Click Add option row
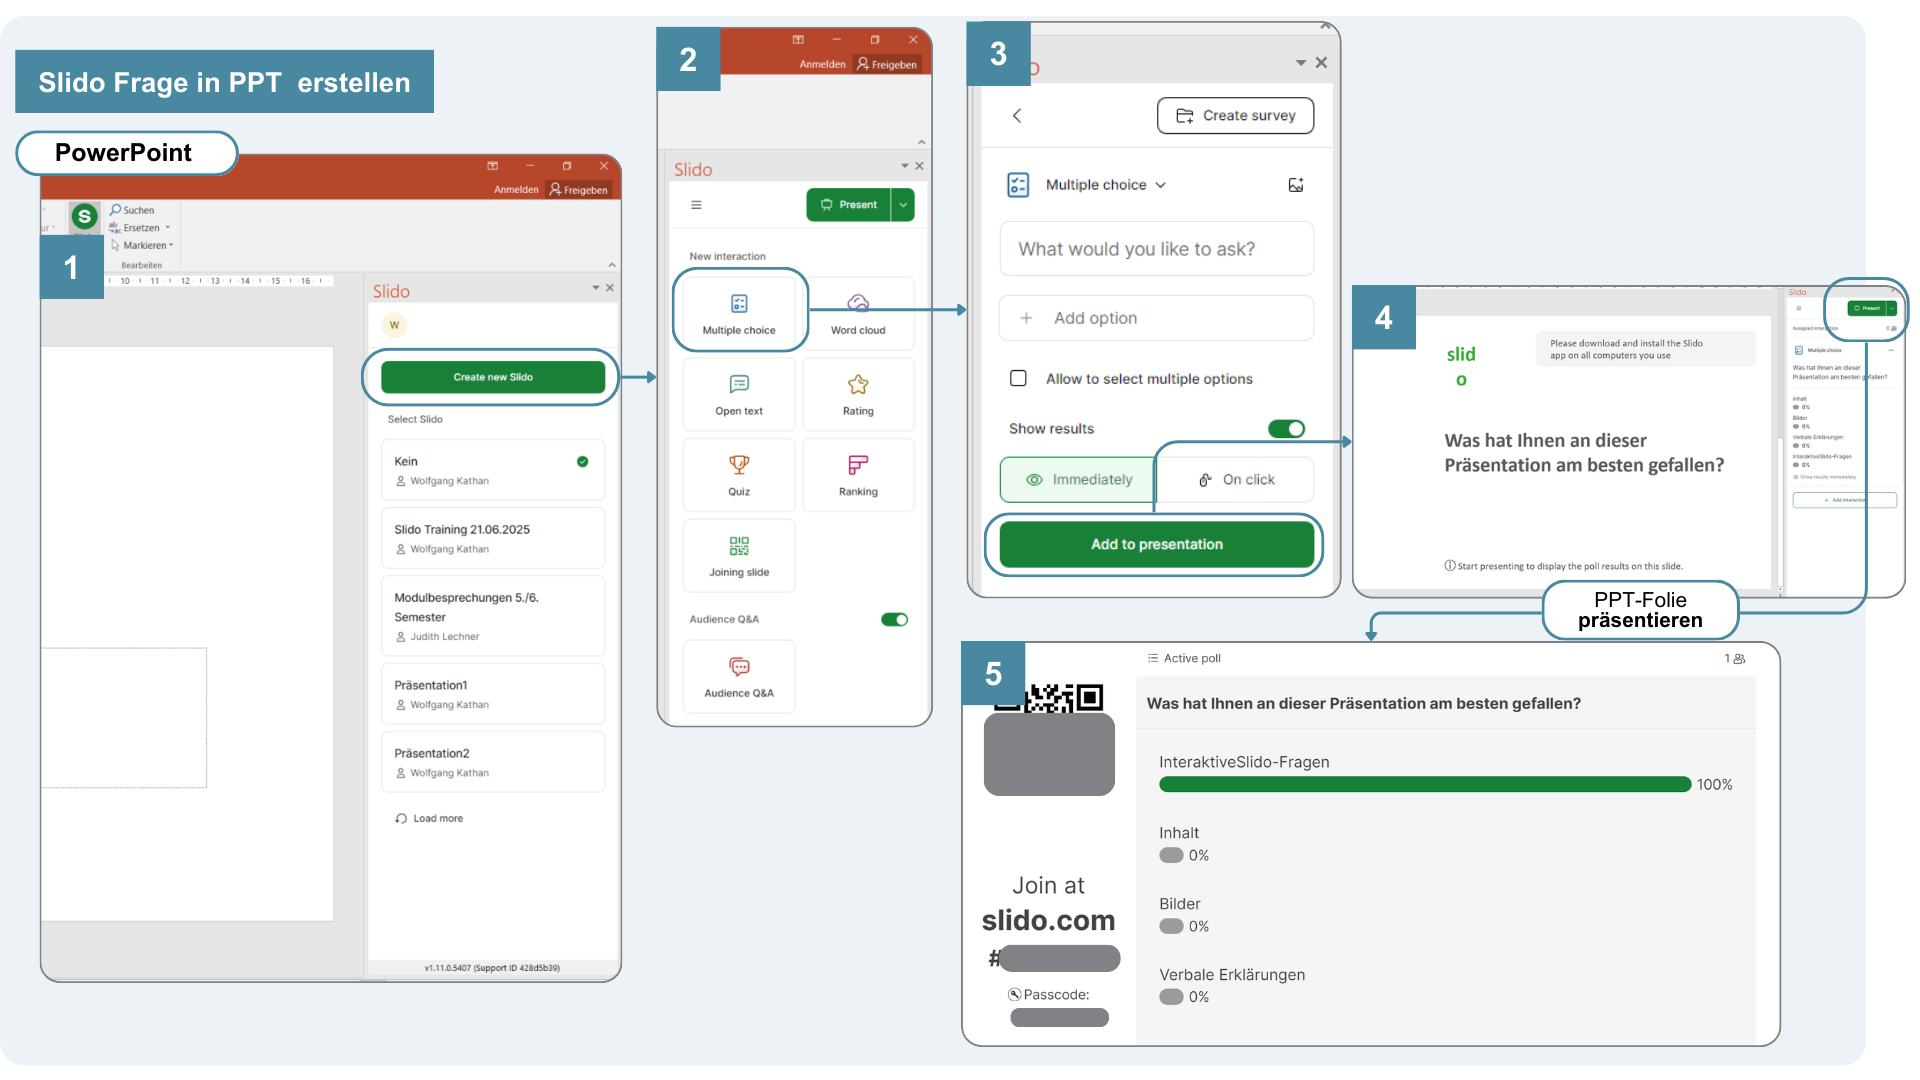 [x=1156, y=318]
